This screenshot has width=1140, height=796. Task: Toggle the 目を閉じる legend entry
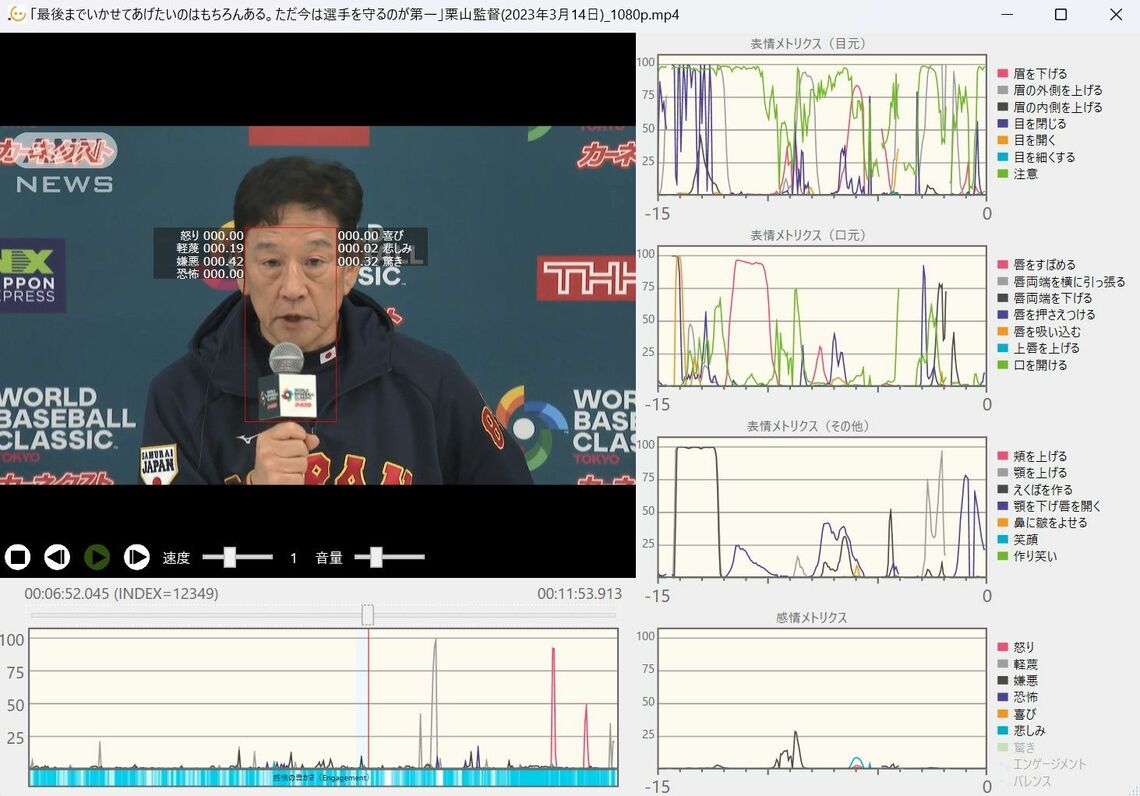1032,124
